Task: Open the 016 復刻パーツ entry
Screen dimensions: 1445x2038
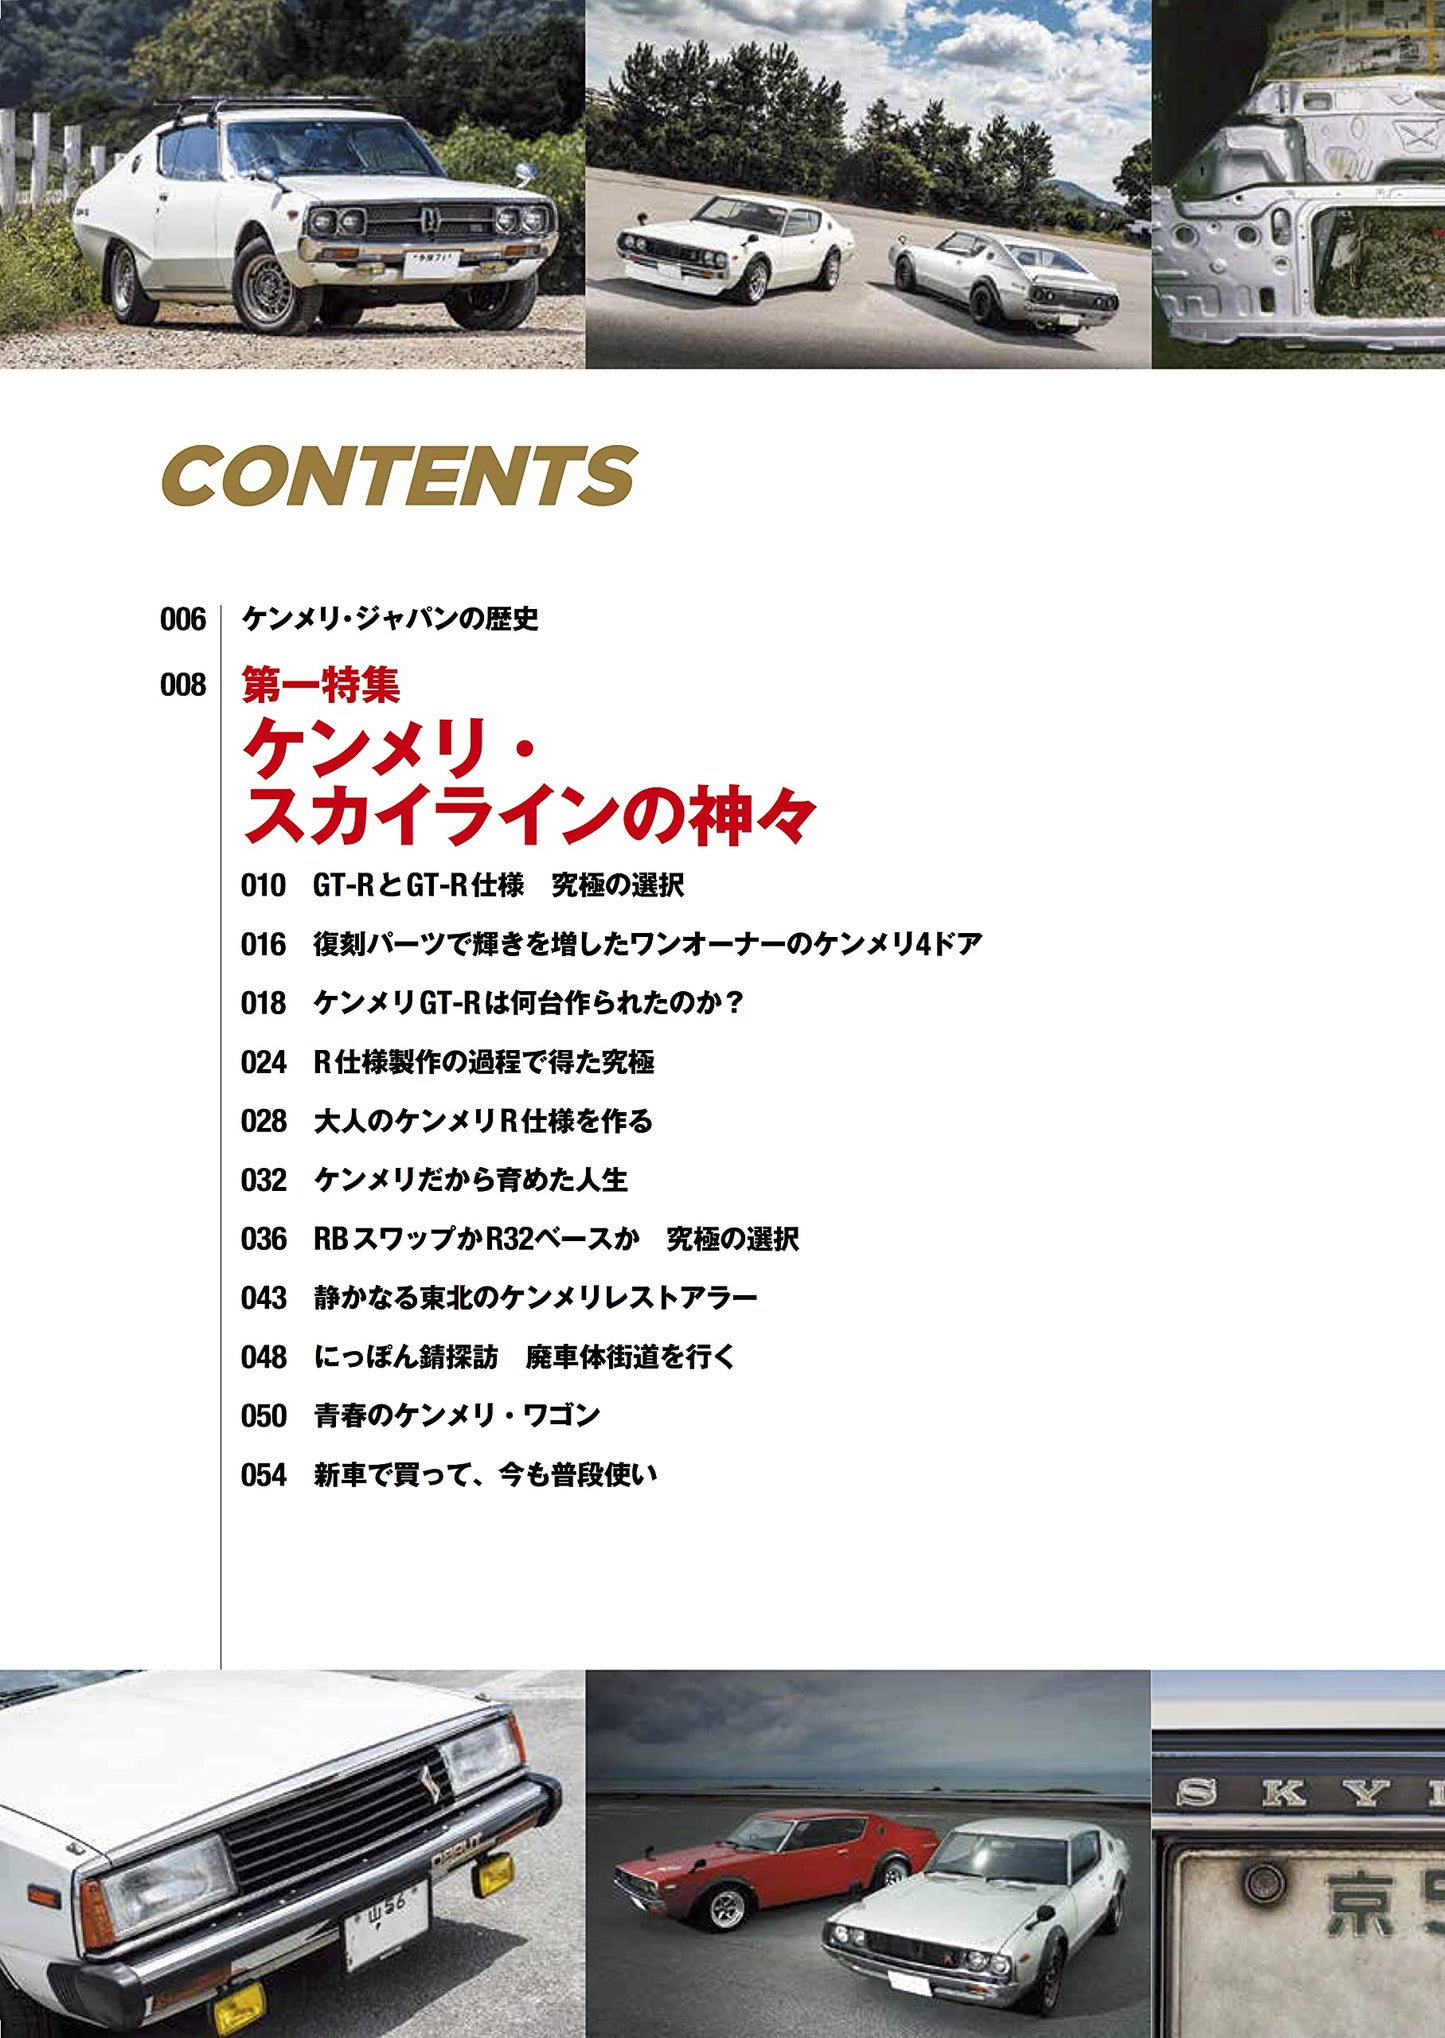Action: point(646,944)
